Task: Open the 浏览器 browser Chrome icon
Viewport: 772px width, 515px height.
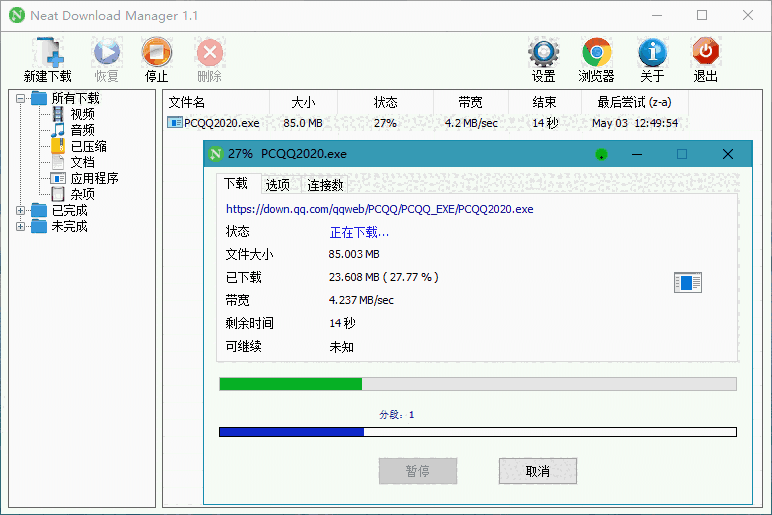Action: [x=596, y=52]
